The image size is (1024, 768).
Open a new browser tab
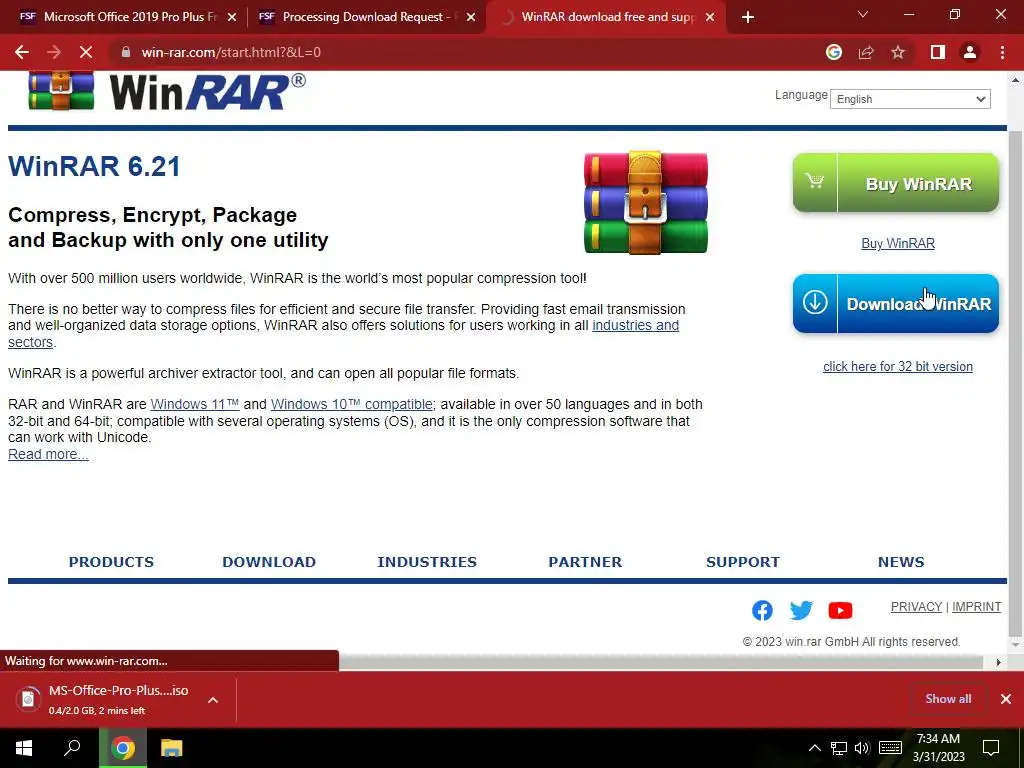tap(748, 18)
